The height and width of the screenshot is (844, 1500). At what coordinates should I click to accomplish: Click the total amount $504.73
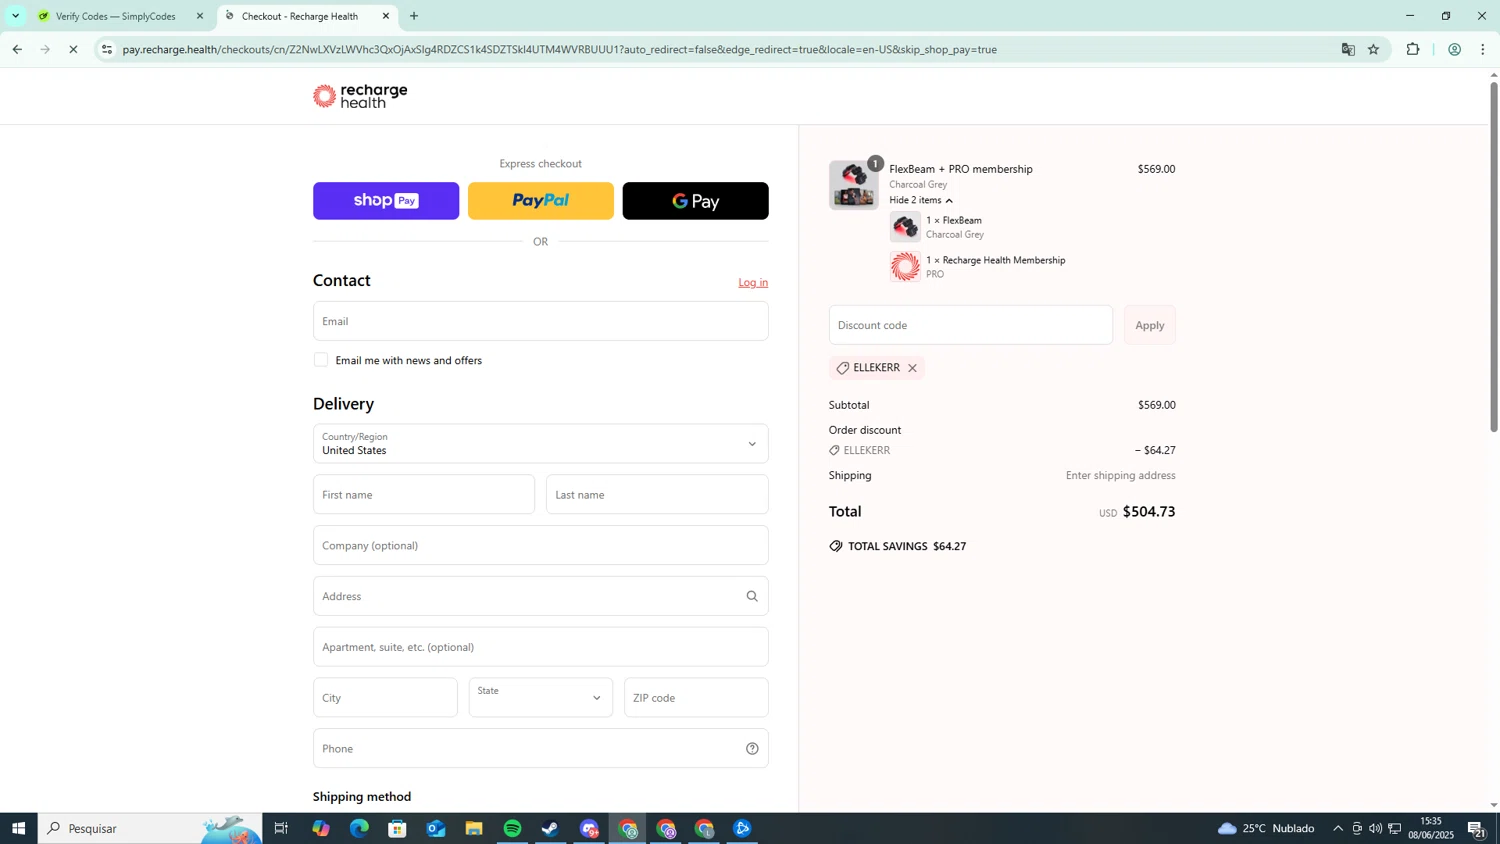pos(1149,512)
